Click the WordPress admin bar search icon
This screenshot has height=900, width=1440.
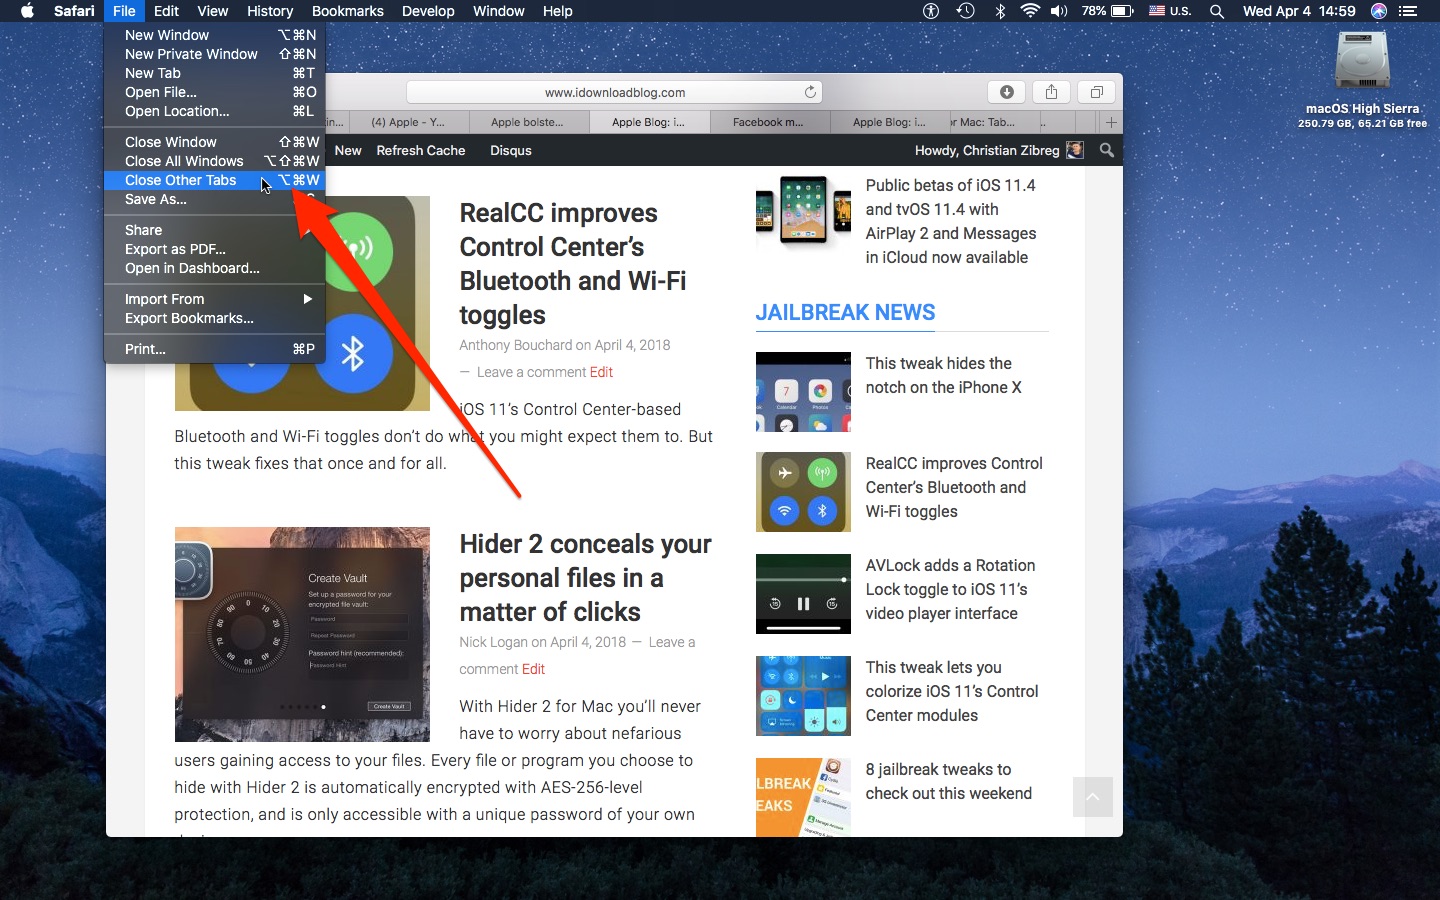click(x=1106, y=150)
